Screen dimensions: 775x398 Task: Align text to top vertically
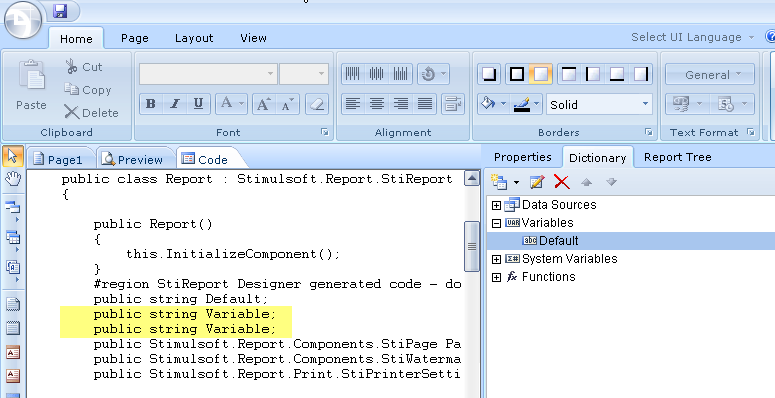click(352, 74)
